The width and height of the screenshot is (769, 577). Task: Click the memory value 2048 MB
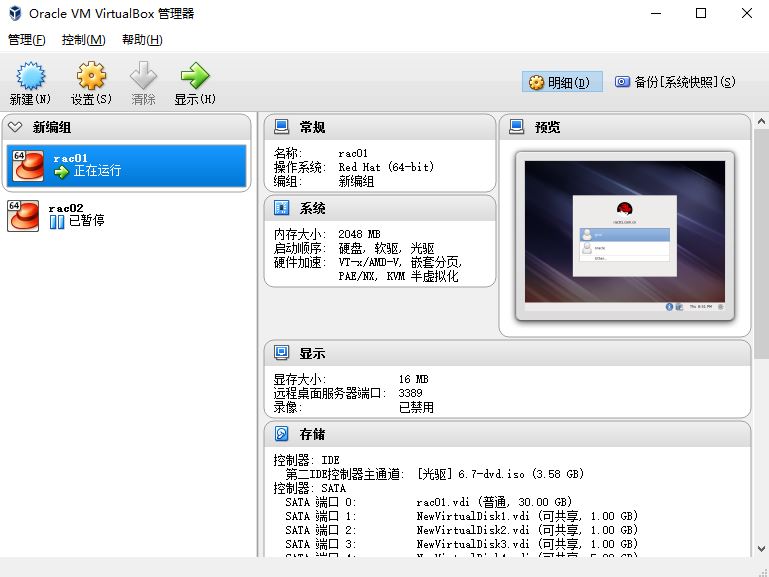pos(359,234)
